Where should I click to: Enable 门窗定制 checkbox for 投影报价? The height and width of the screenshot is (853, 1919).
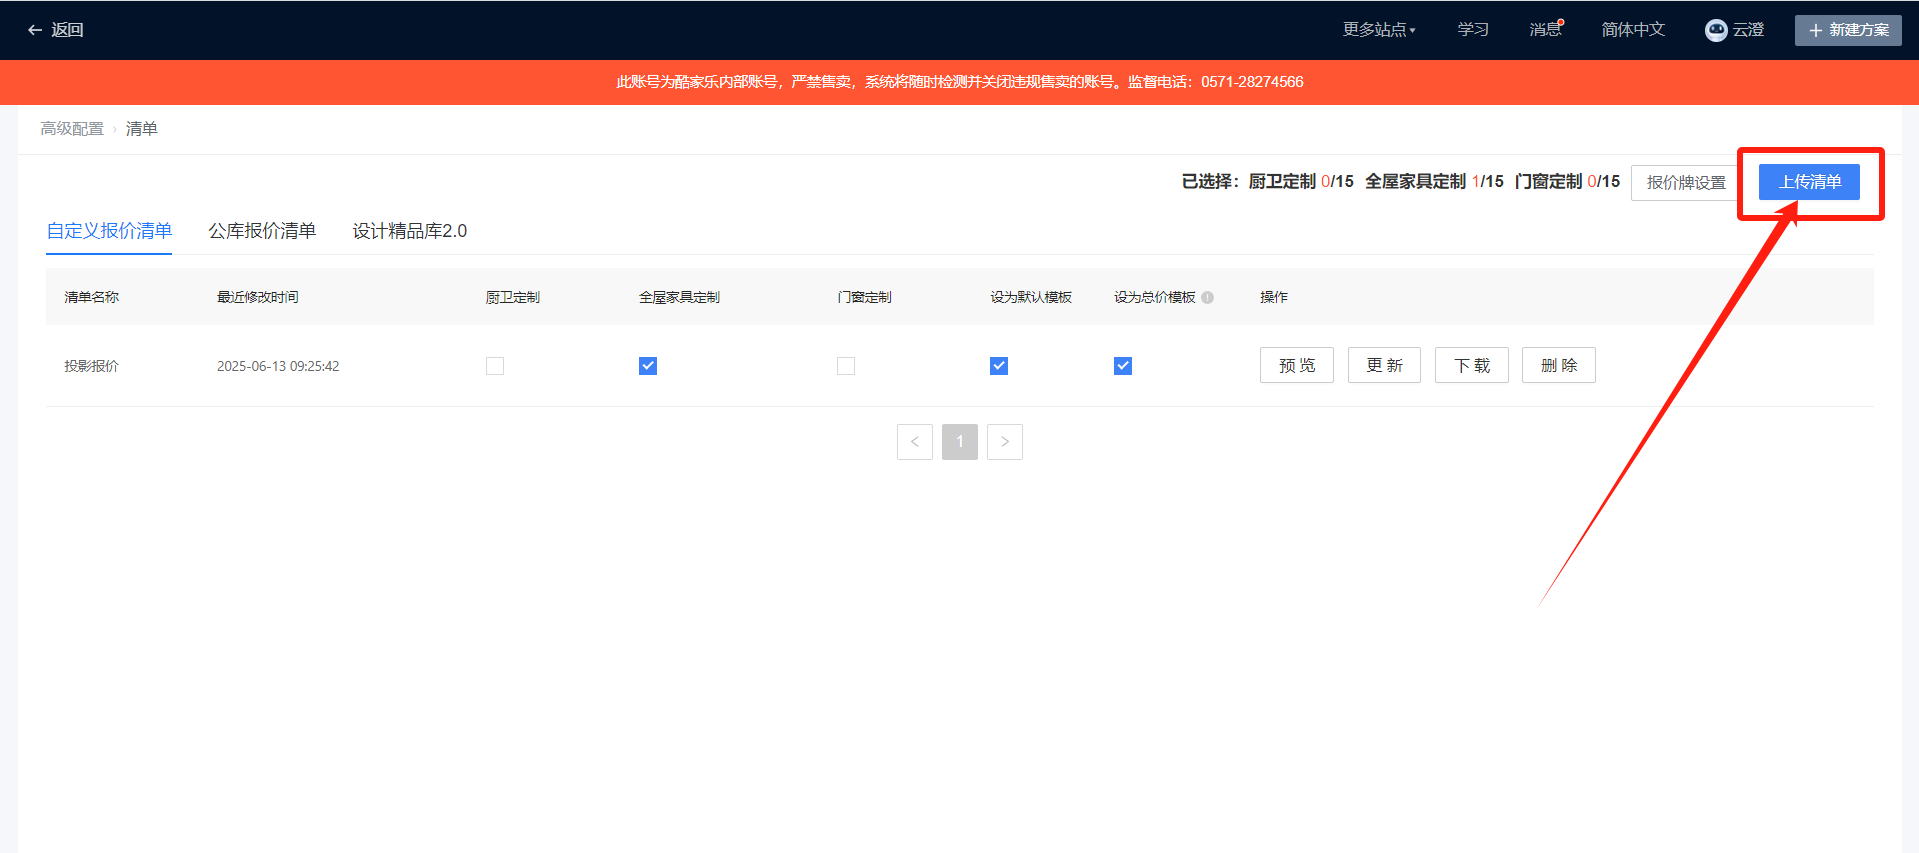tap(846, 366)
